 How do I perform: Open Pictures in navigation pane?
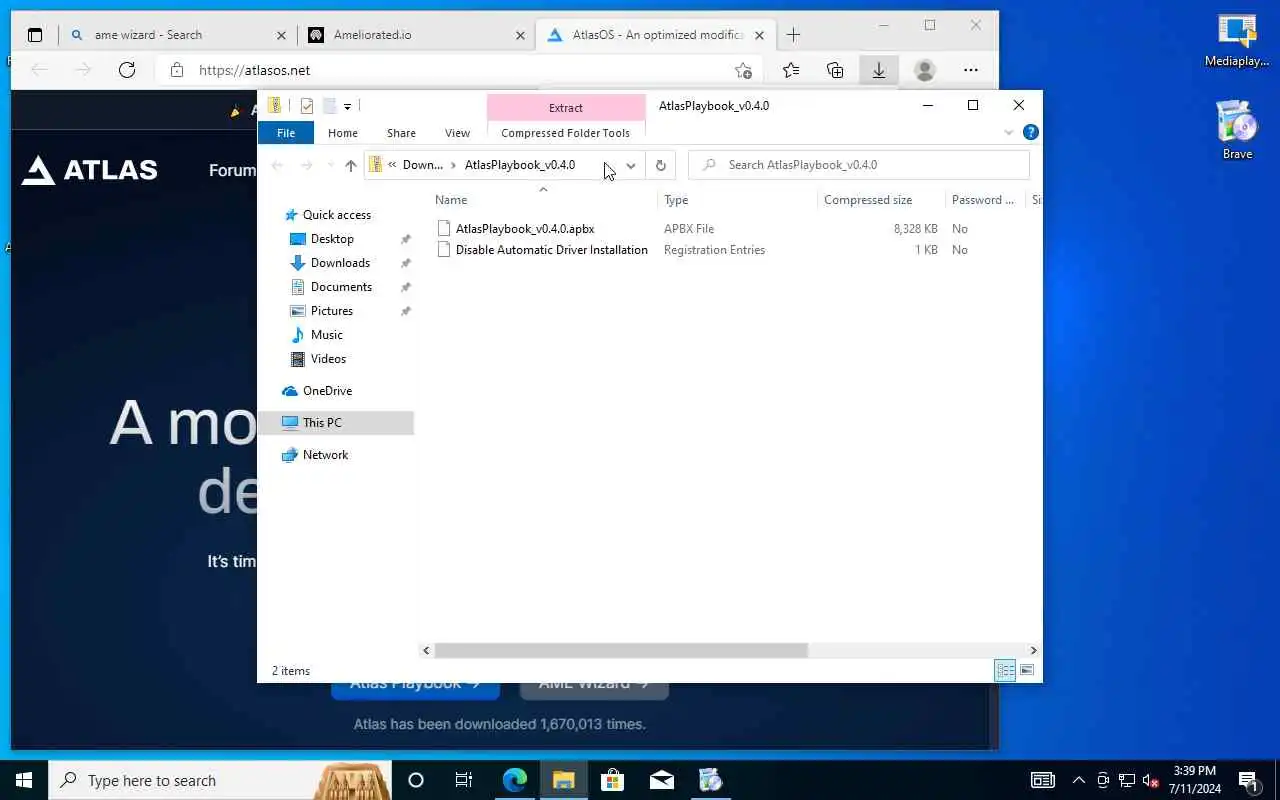pyautogui.click(x=331, y=311)
